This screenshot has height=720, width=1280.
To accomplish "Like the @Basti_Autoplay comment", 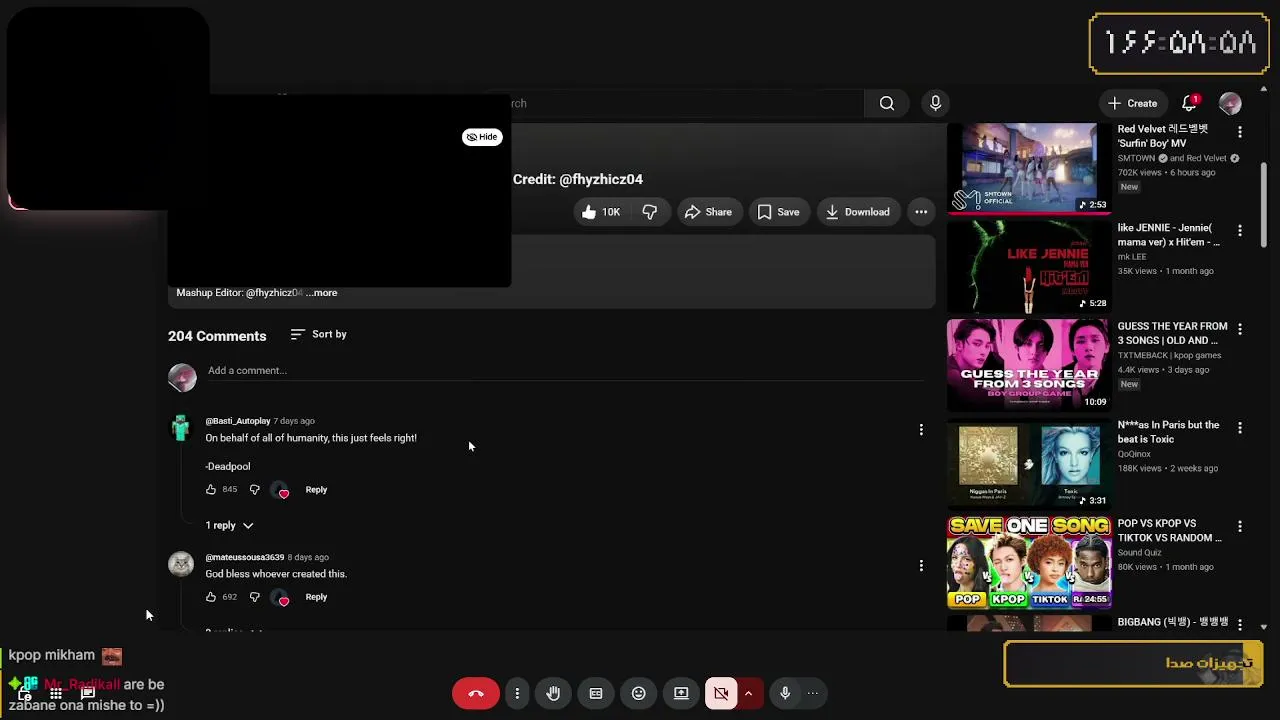I will point(211,490).
